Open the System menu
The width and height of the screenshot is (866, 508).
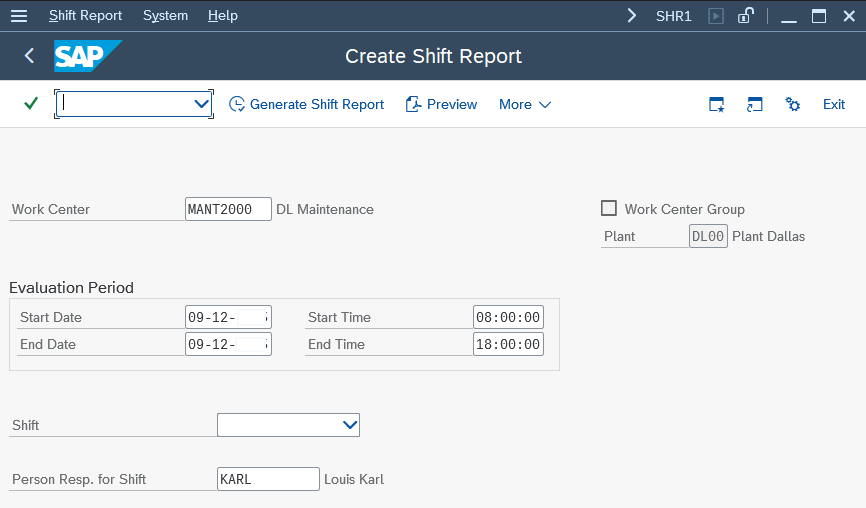[166, 15]
